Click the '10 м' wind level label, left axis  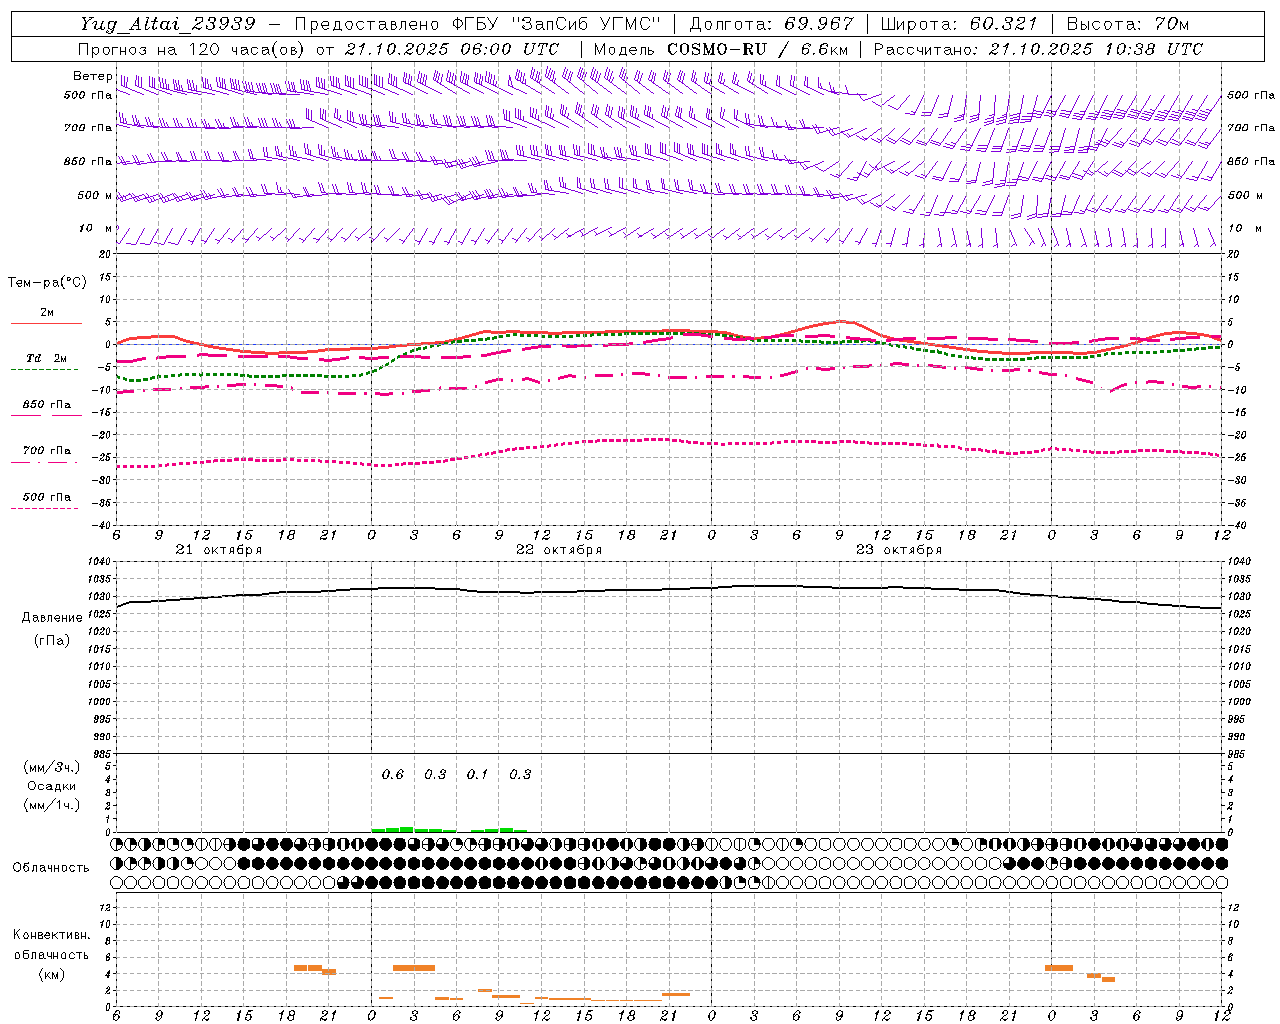[x=96, y=229]
